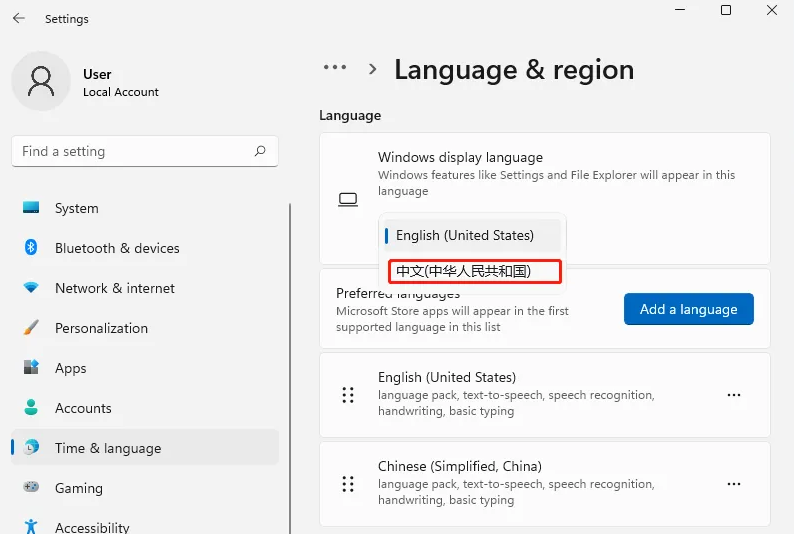Screen dimensions: 794x534
Task: Click the Windows display language title
Action: click(460, 157)
